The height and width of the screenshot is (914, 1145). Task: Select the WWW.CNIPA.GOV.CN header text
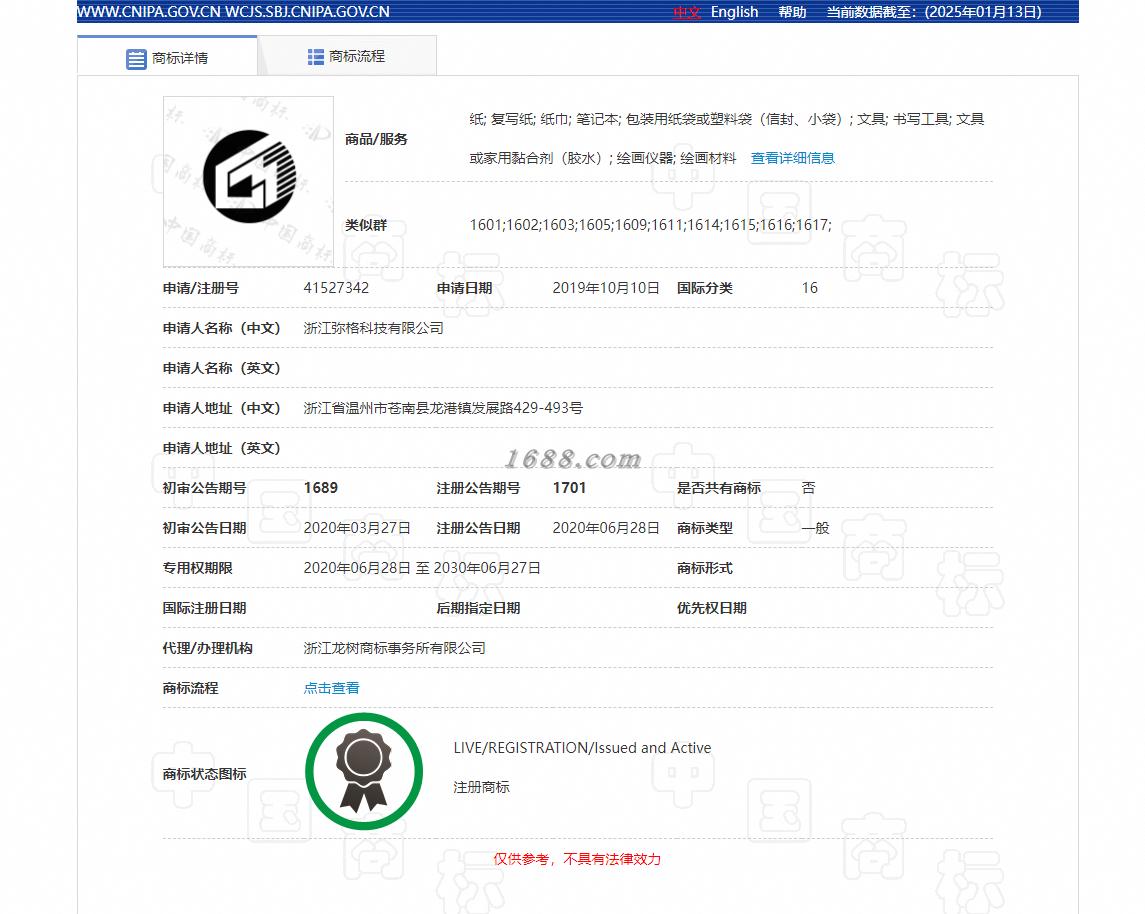150,12
